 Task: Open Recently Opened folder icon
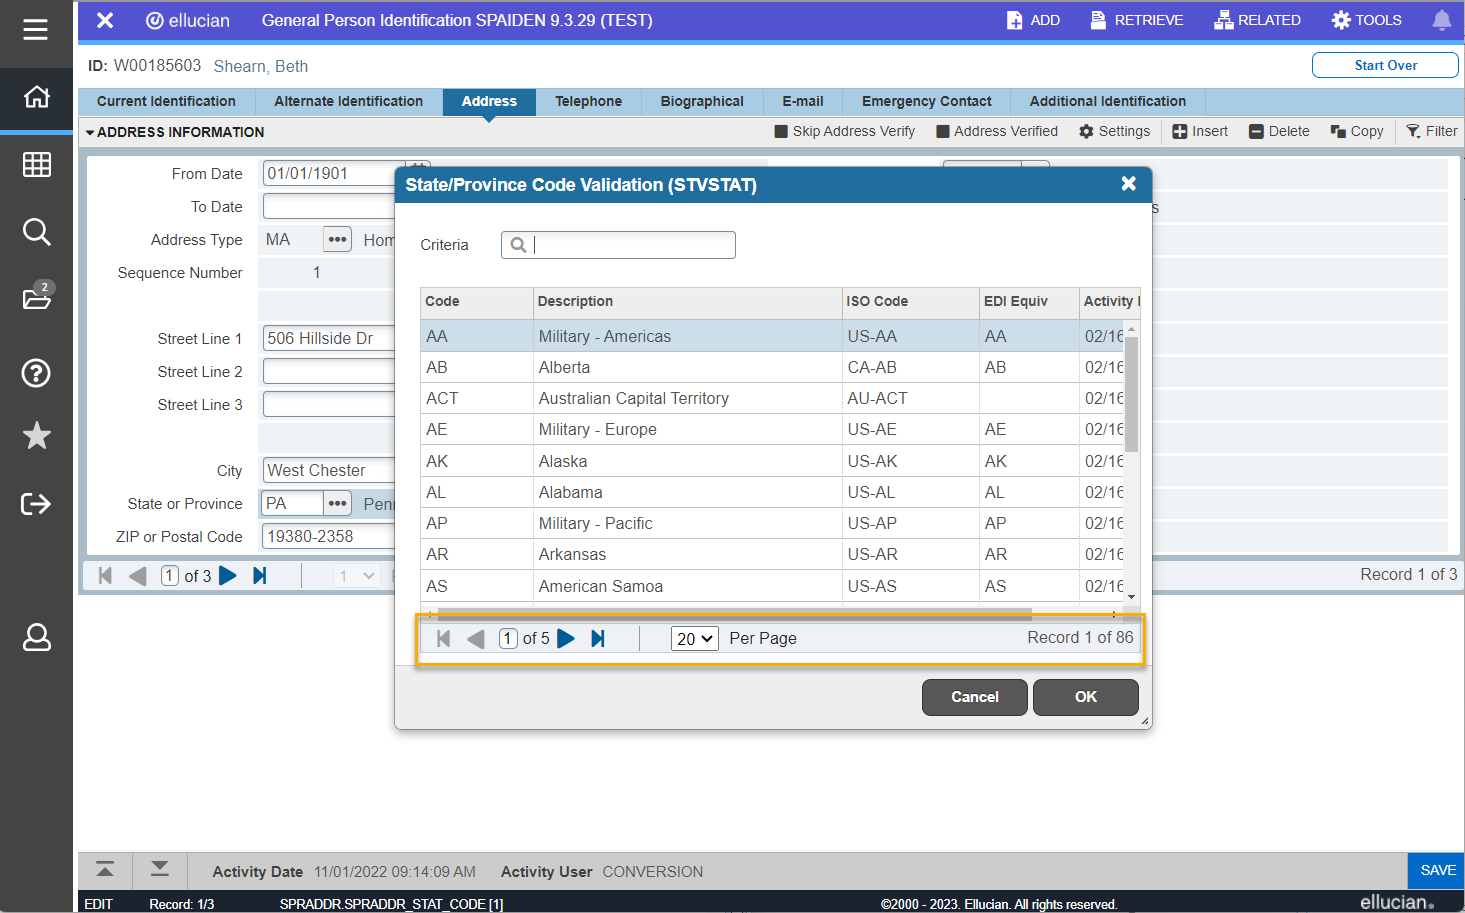pyautogui.click(x=37, y=298)
